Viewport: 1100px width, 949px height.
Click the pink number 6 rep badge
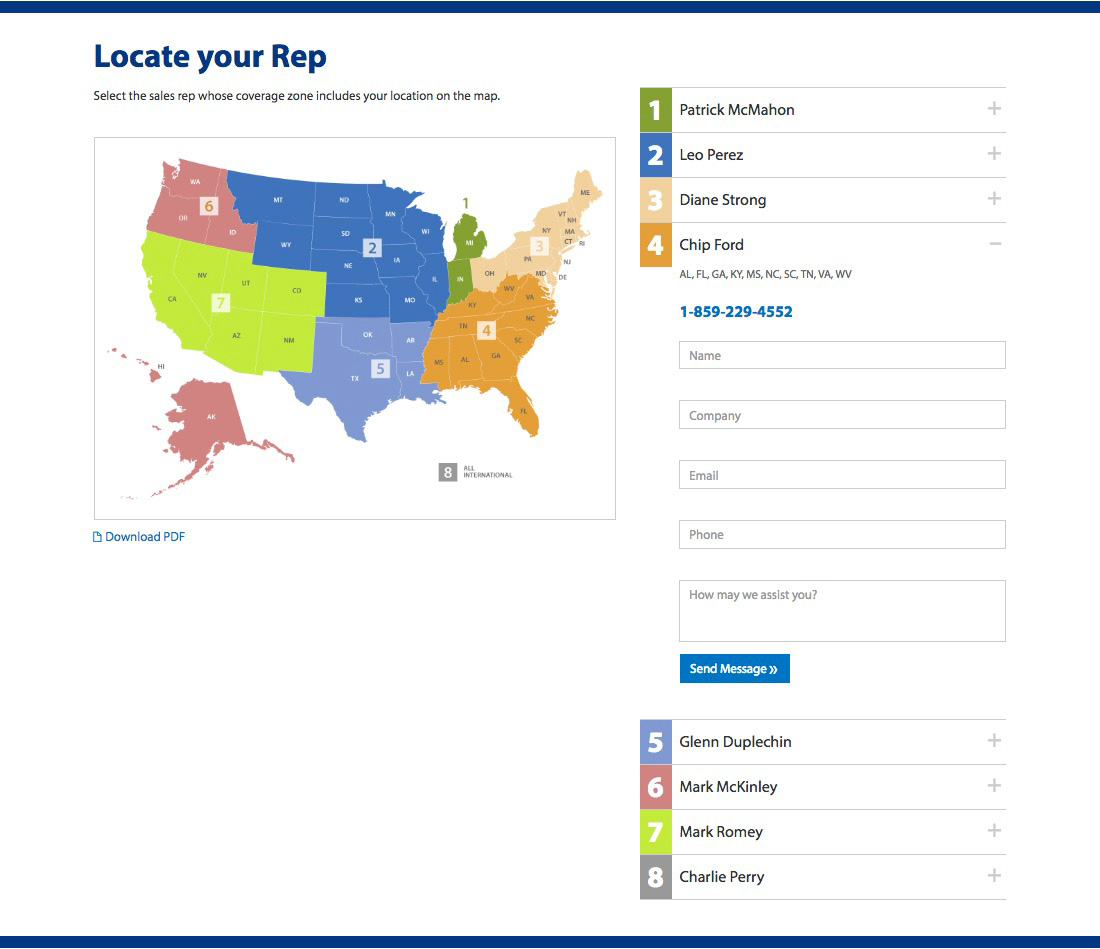[656, 787]
